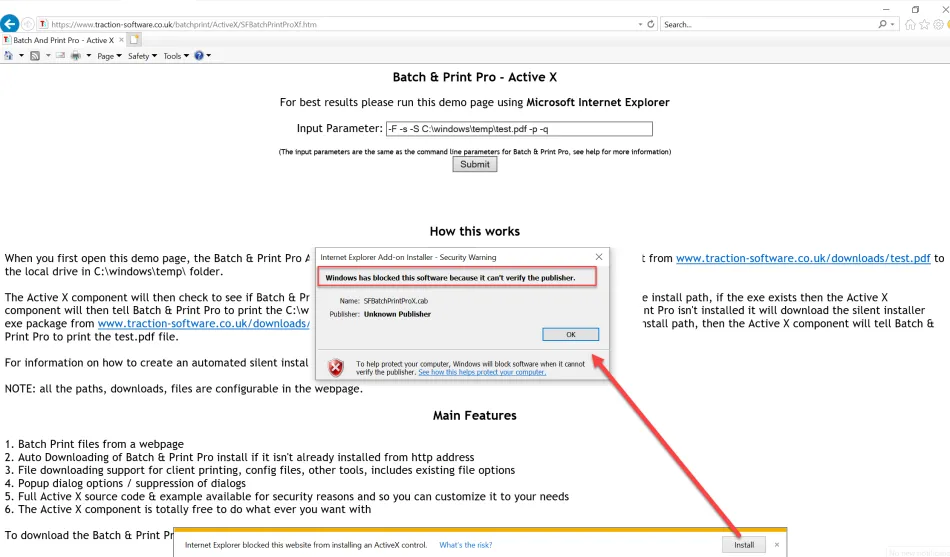
Task: Select the Batch And Print Pro tab
Action: (62, 40)
